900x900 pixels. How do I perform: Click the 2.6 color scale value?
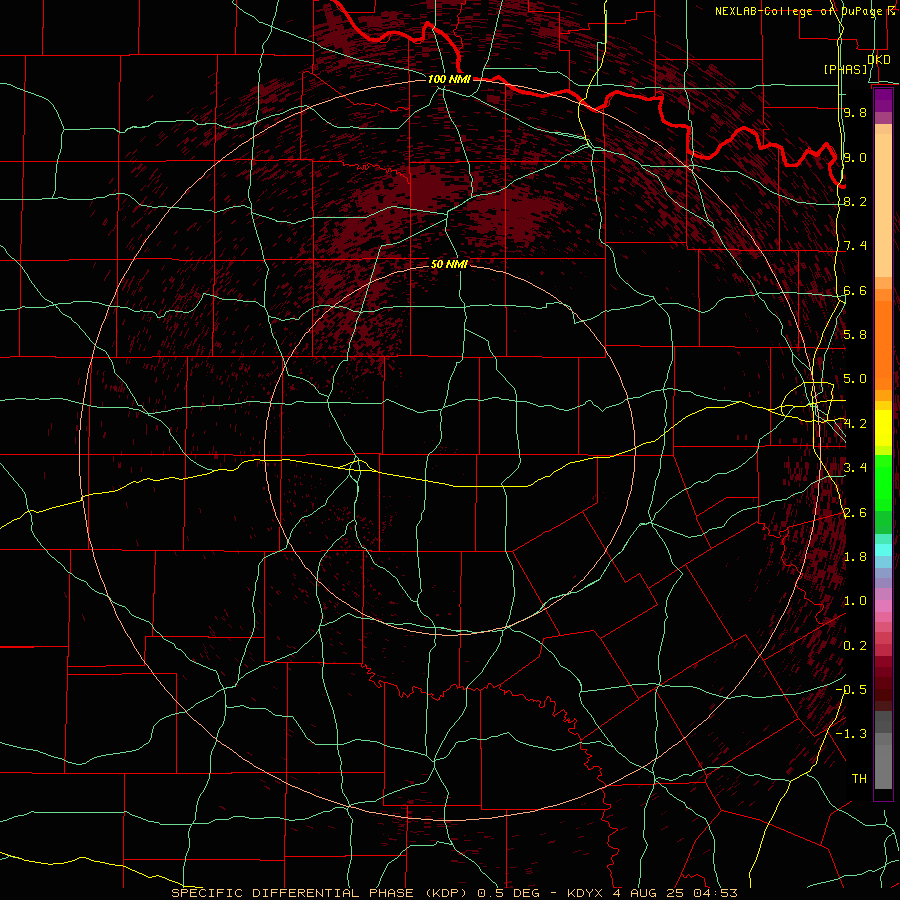pyautogui.click(x=855, y=513)
